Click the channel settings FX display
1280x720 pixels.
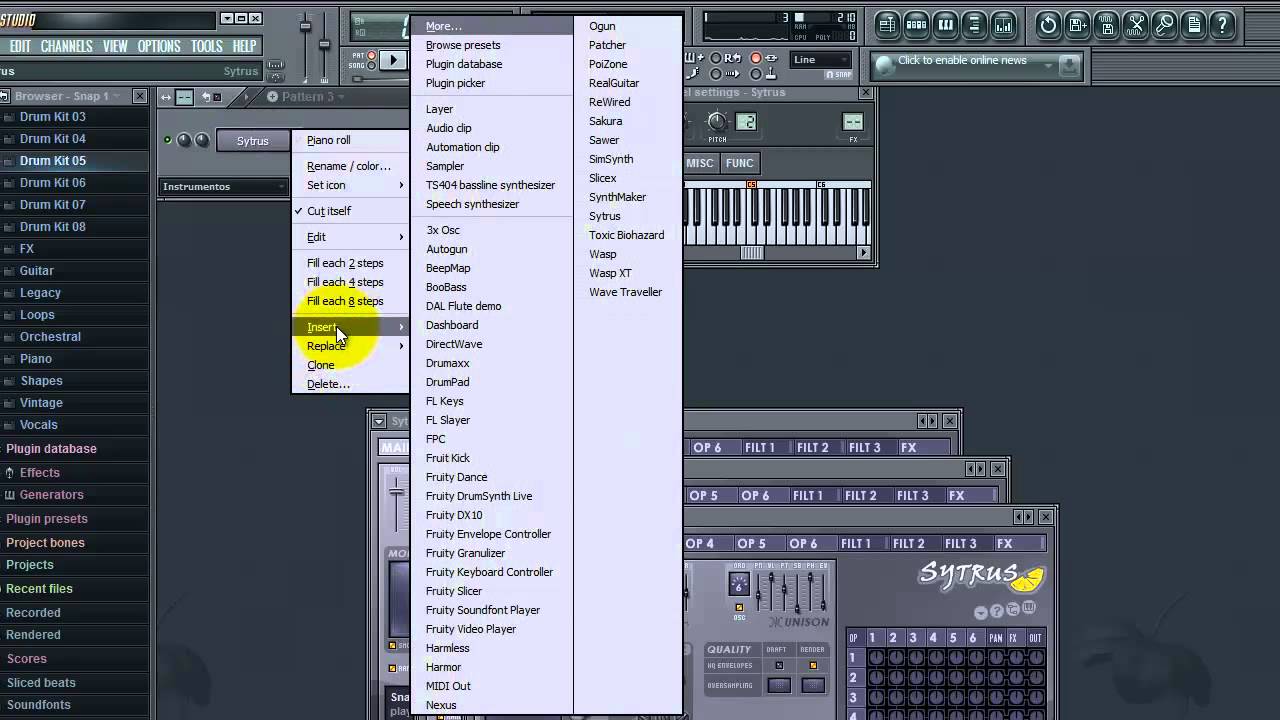point(853,121)
